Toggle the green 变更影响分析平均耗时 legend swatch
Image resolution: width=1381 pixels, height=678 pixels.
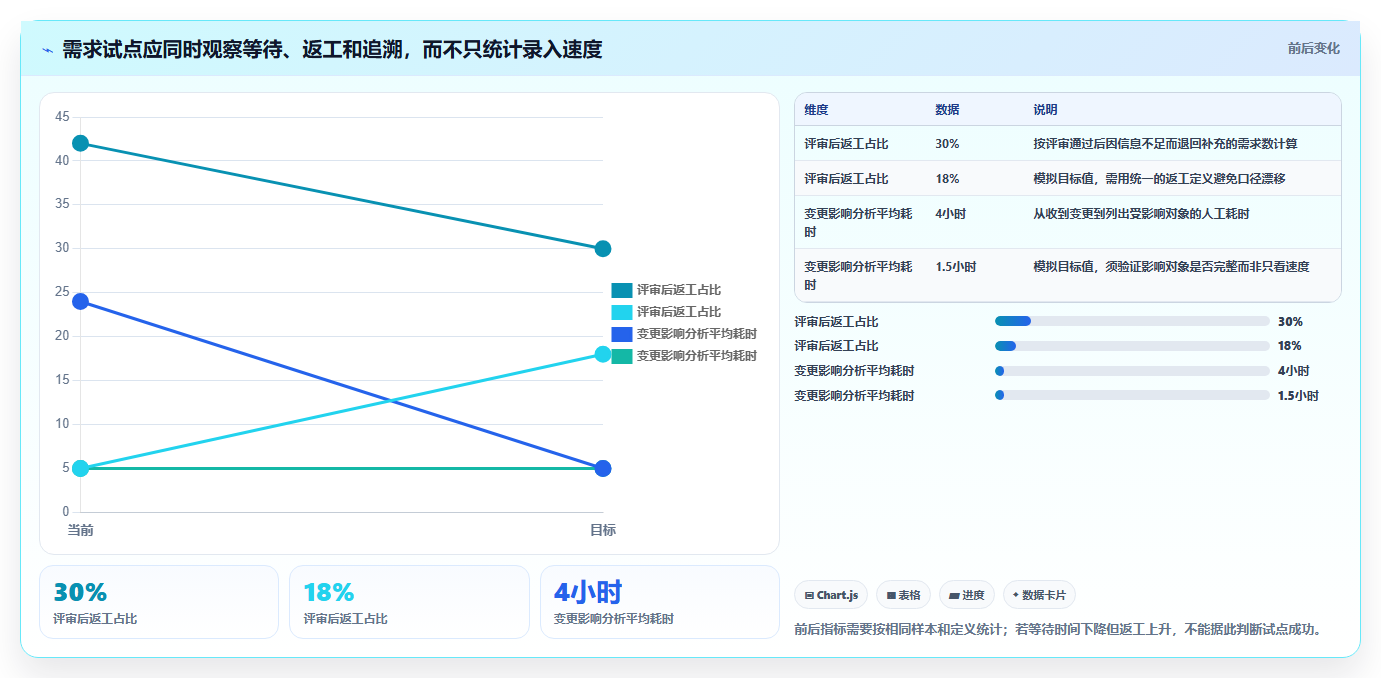622,356
